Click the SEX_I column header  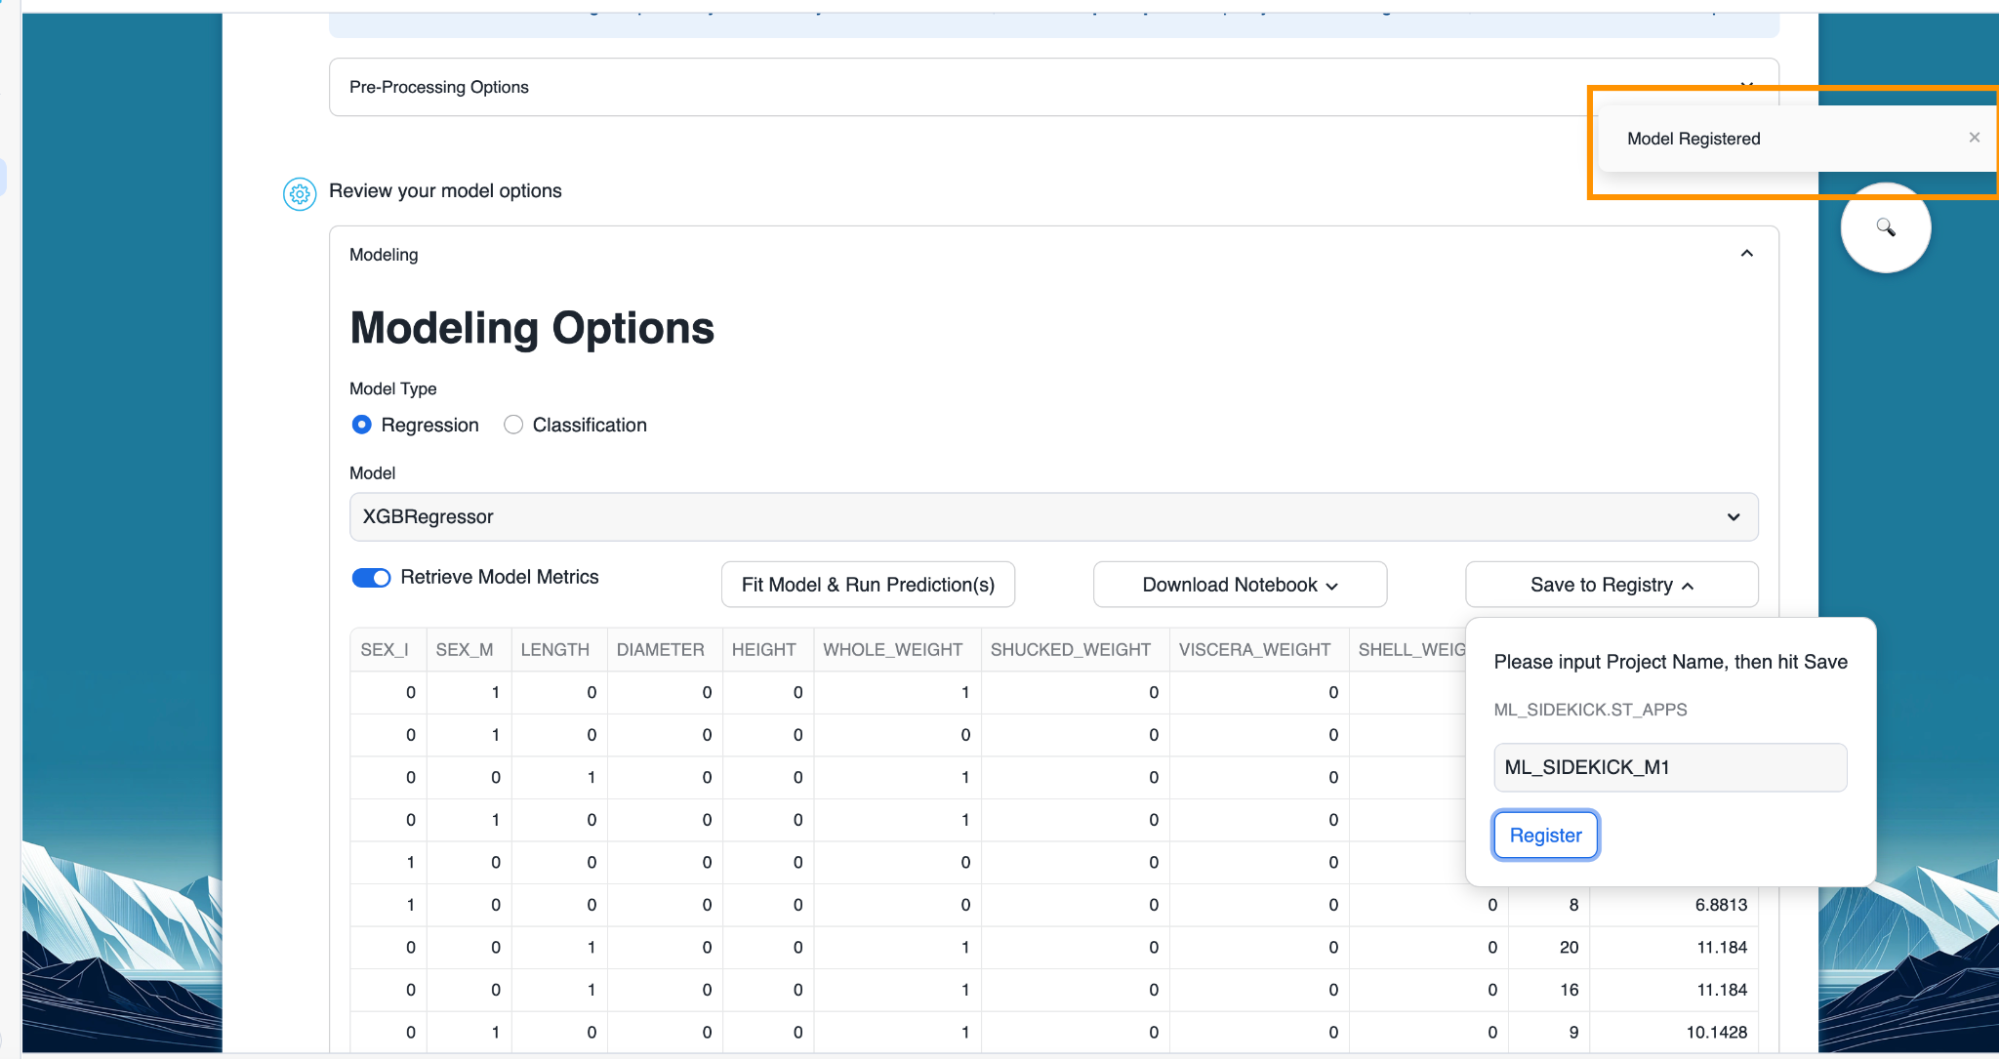tap(385, 650)
